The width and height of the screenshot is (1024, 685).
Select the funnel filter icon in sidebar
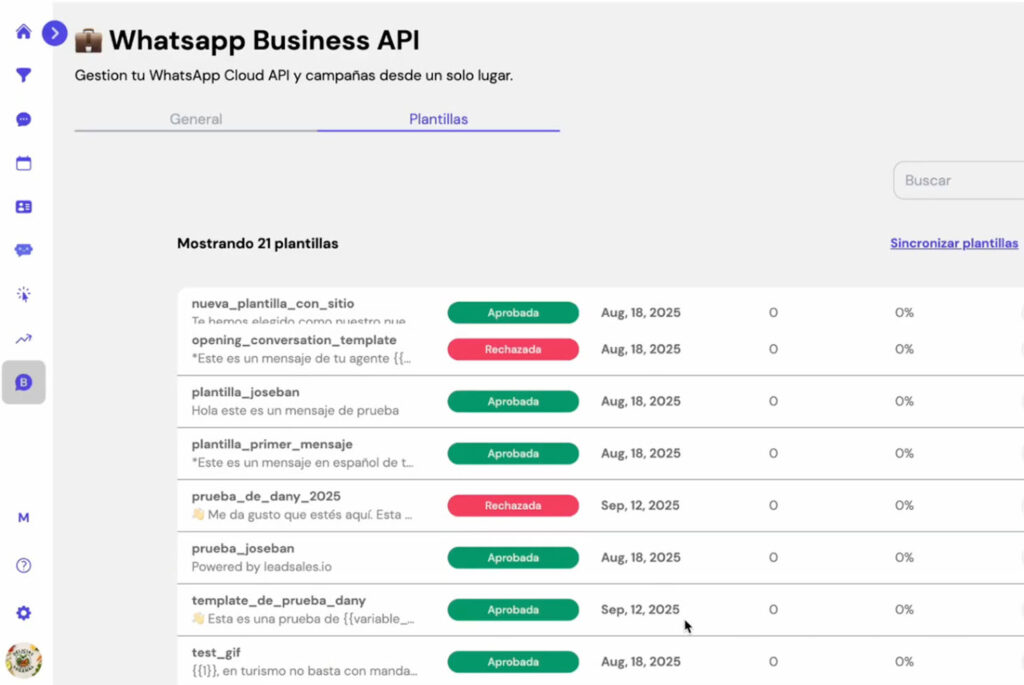coord(22,73)
